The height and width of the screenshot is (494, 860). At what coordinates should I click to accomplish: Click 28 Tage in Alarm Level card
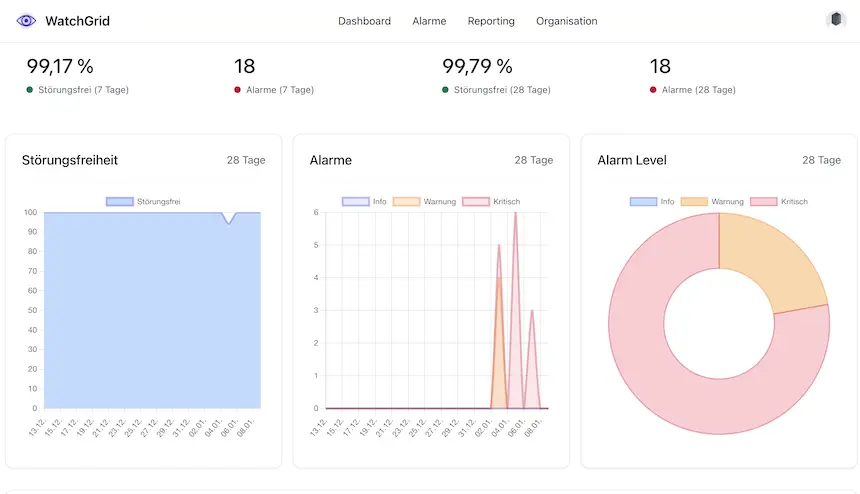click(x=821, y=160)
